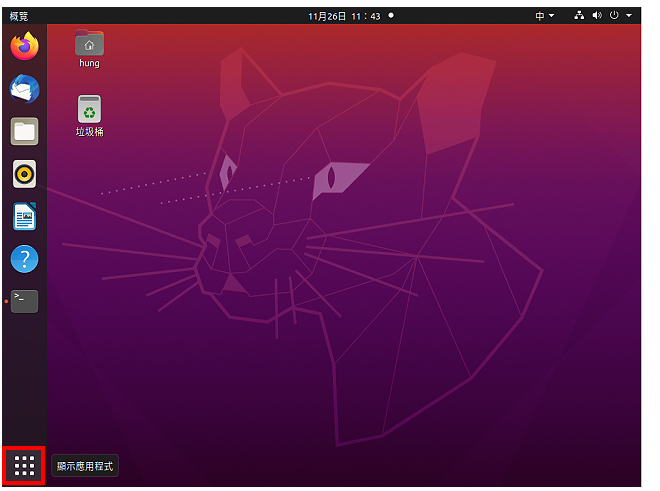Click the volume speaker icon
The height and width of the screenshot is (491, 660).
(597, 16)
